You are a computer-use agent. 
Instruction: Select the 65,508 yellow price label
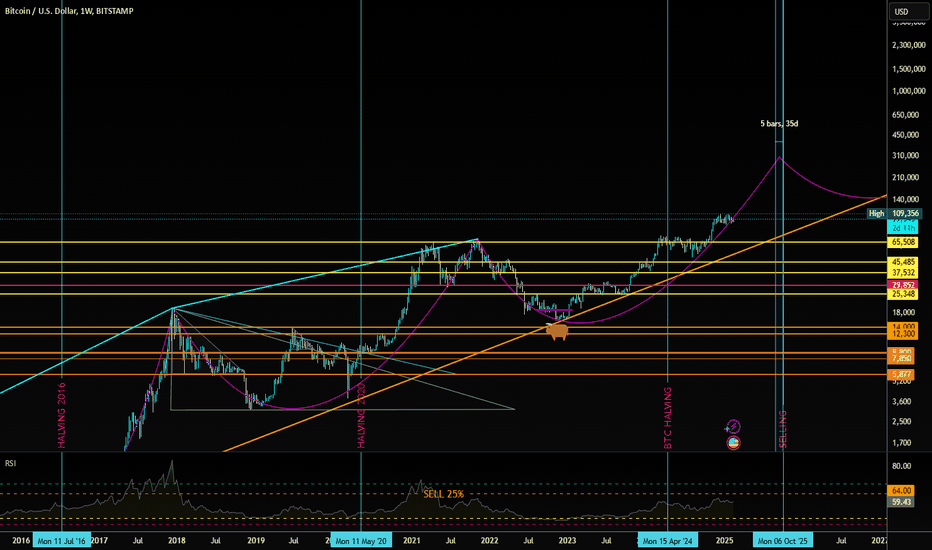click(x=903, y=242)
